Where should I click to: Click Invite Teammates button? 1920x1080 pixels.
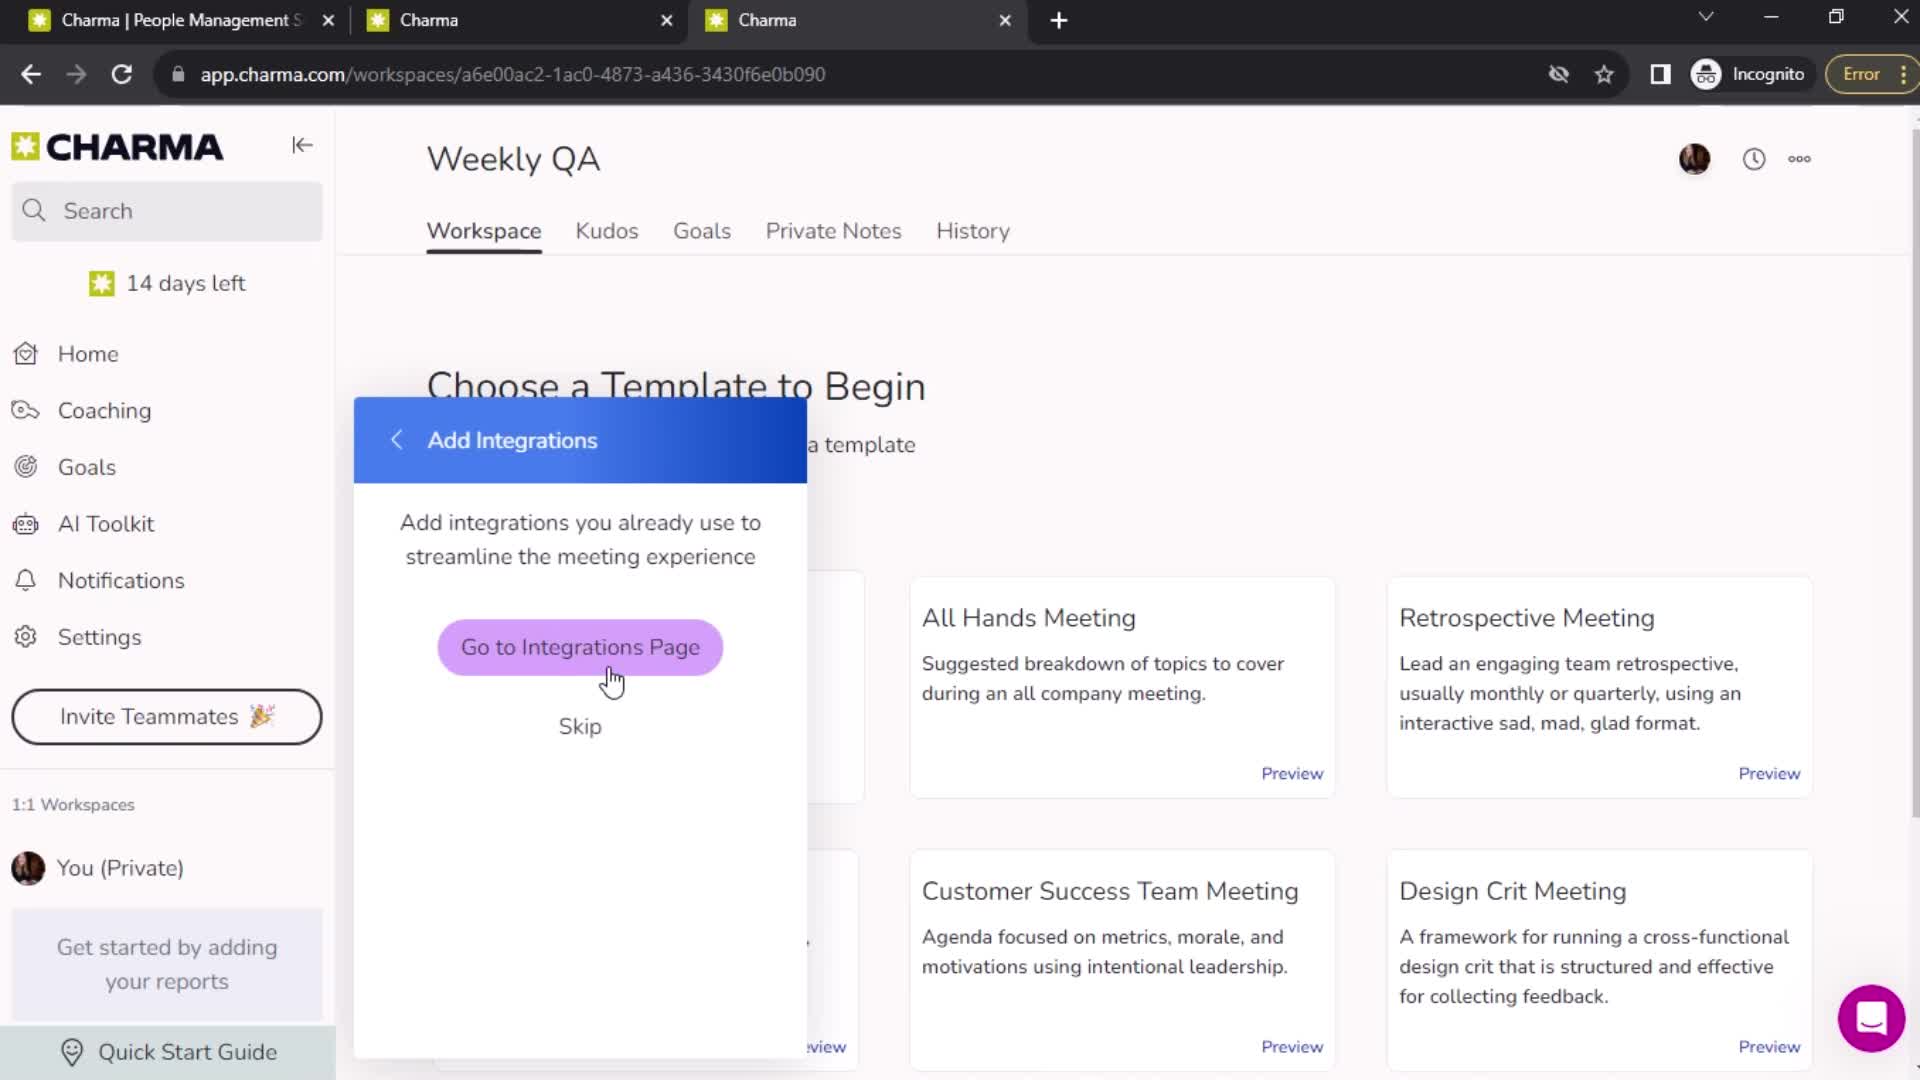(x=167, y=717)
